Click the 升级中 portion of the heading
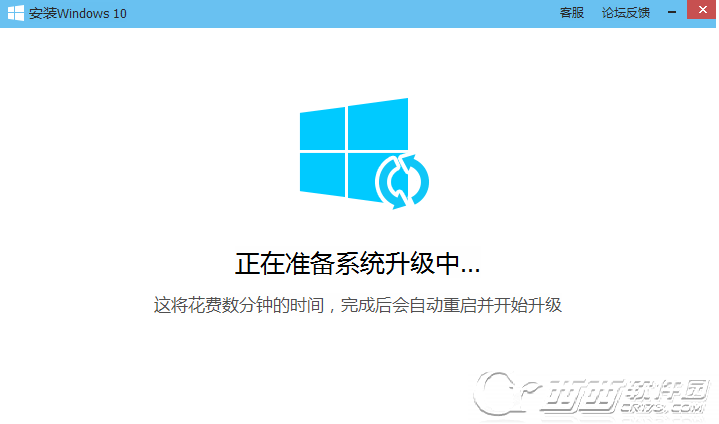Screen dimensions: 719x424 coord(422,264)
